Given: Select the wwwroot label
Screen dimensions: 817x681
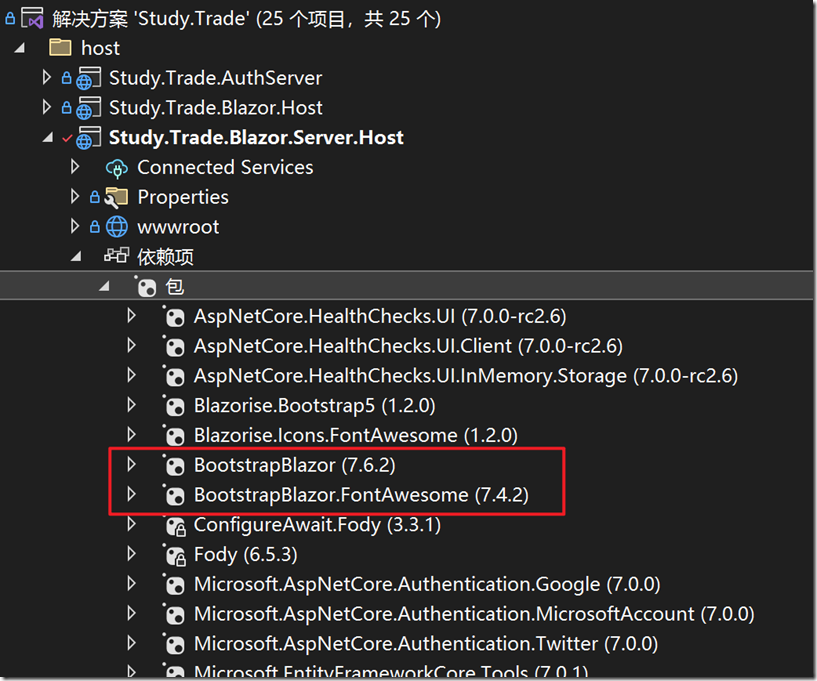Looking at the screenshot, I should (x=178, y=227).
